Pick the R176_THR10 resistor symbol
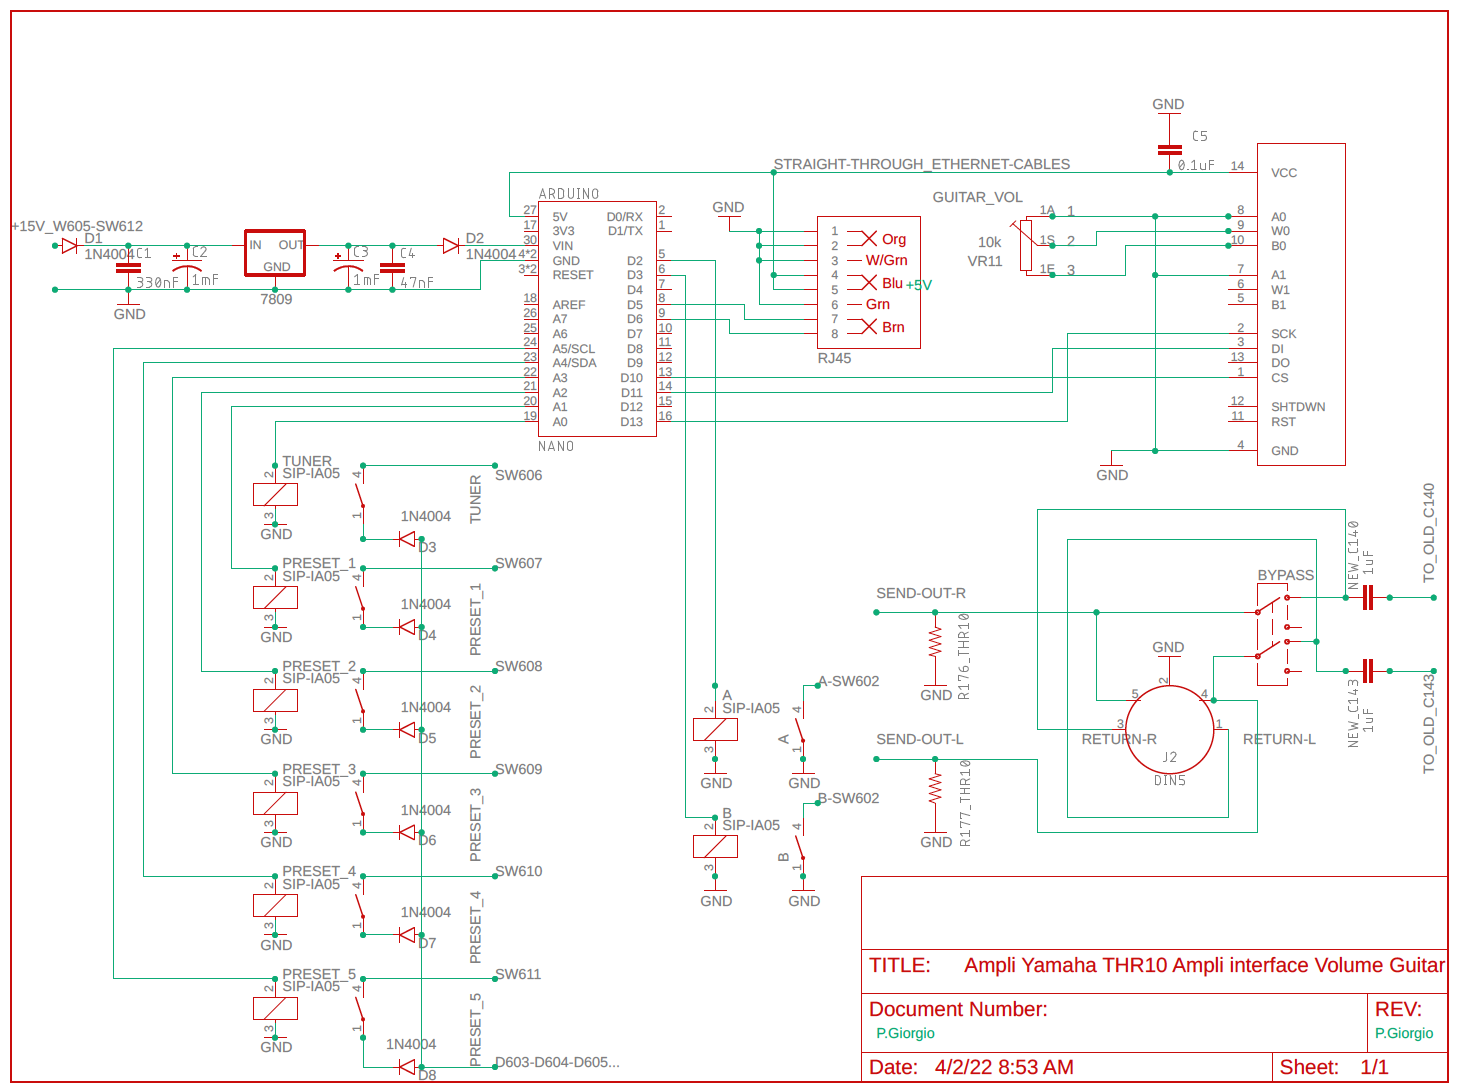This screenshot has width=1462, height=1087. coord(935,641)
